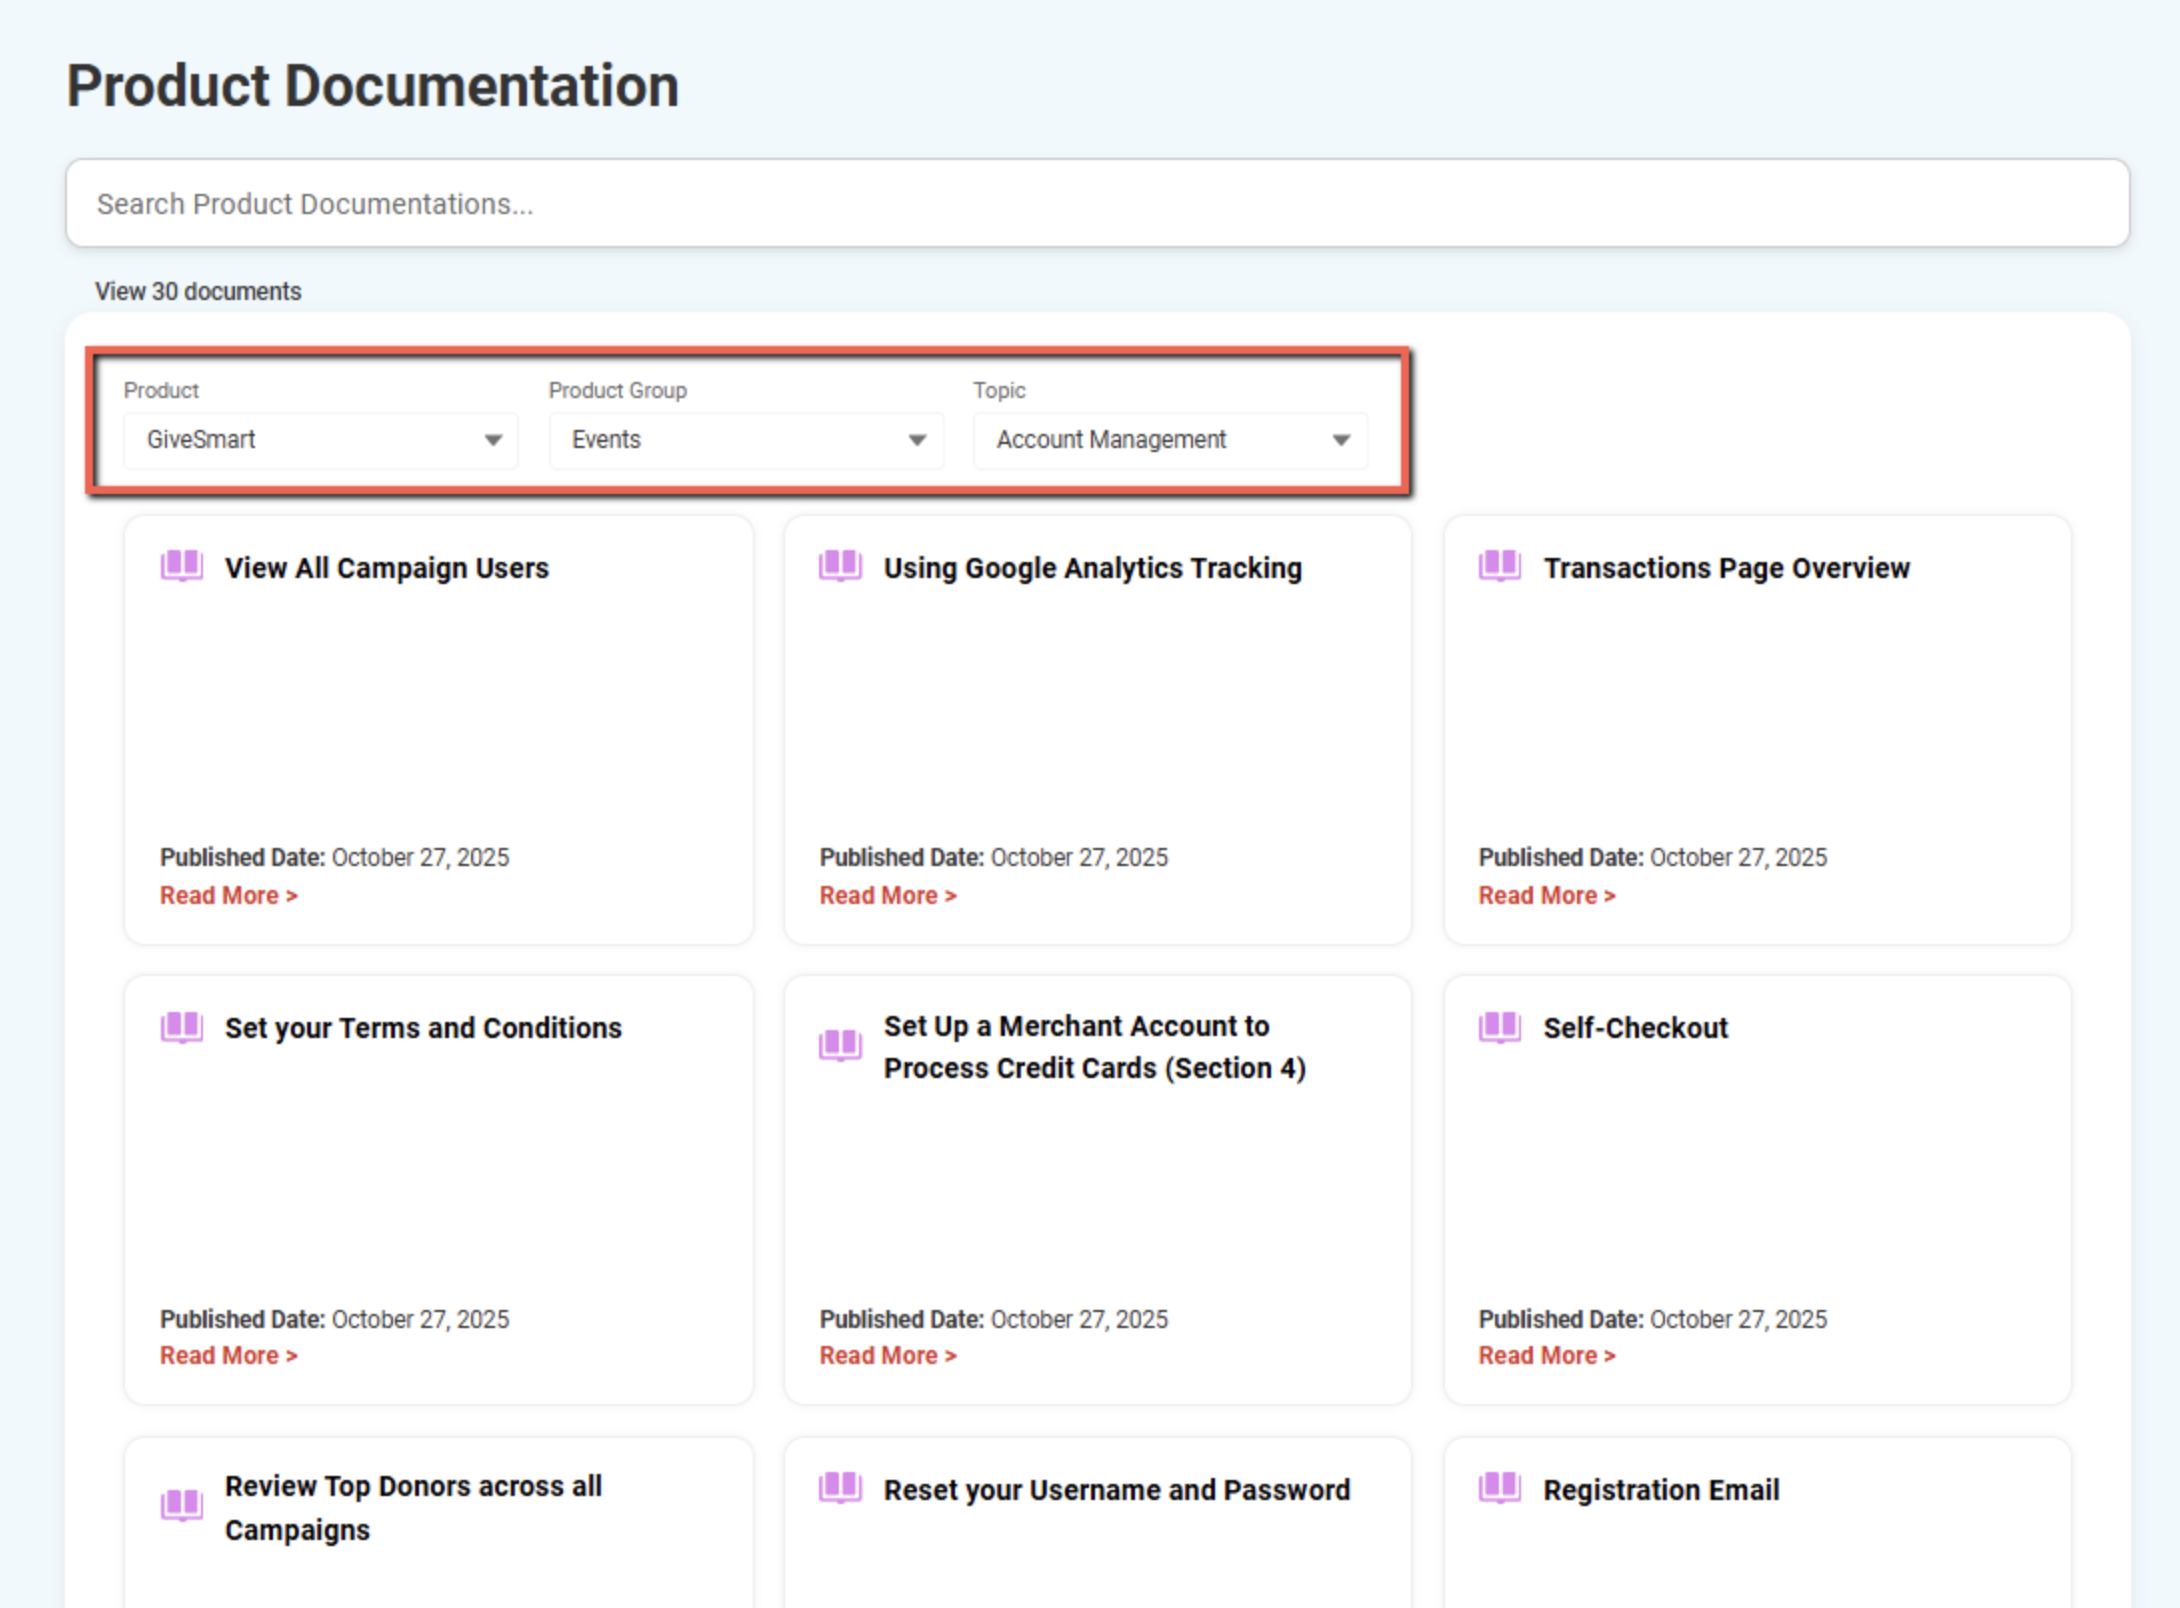Screen dimensions: 2180x1608
Task: Click the Published Date on Transactions Page Overview
Action: pos(1653,857)
